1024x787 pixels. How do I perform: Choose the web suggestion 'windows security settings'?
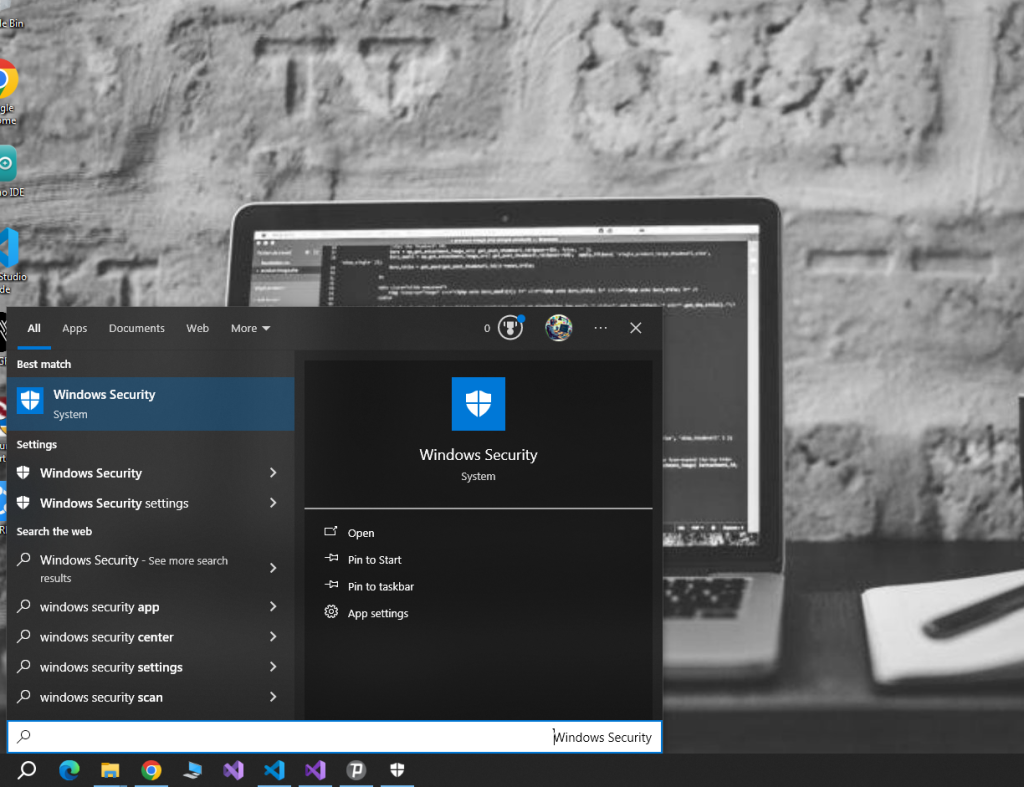tap(111, 667)
